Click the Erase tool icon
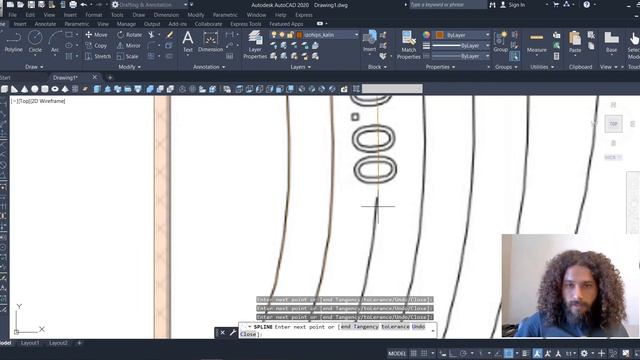The image size is (640, 360). [169, 35]
